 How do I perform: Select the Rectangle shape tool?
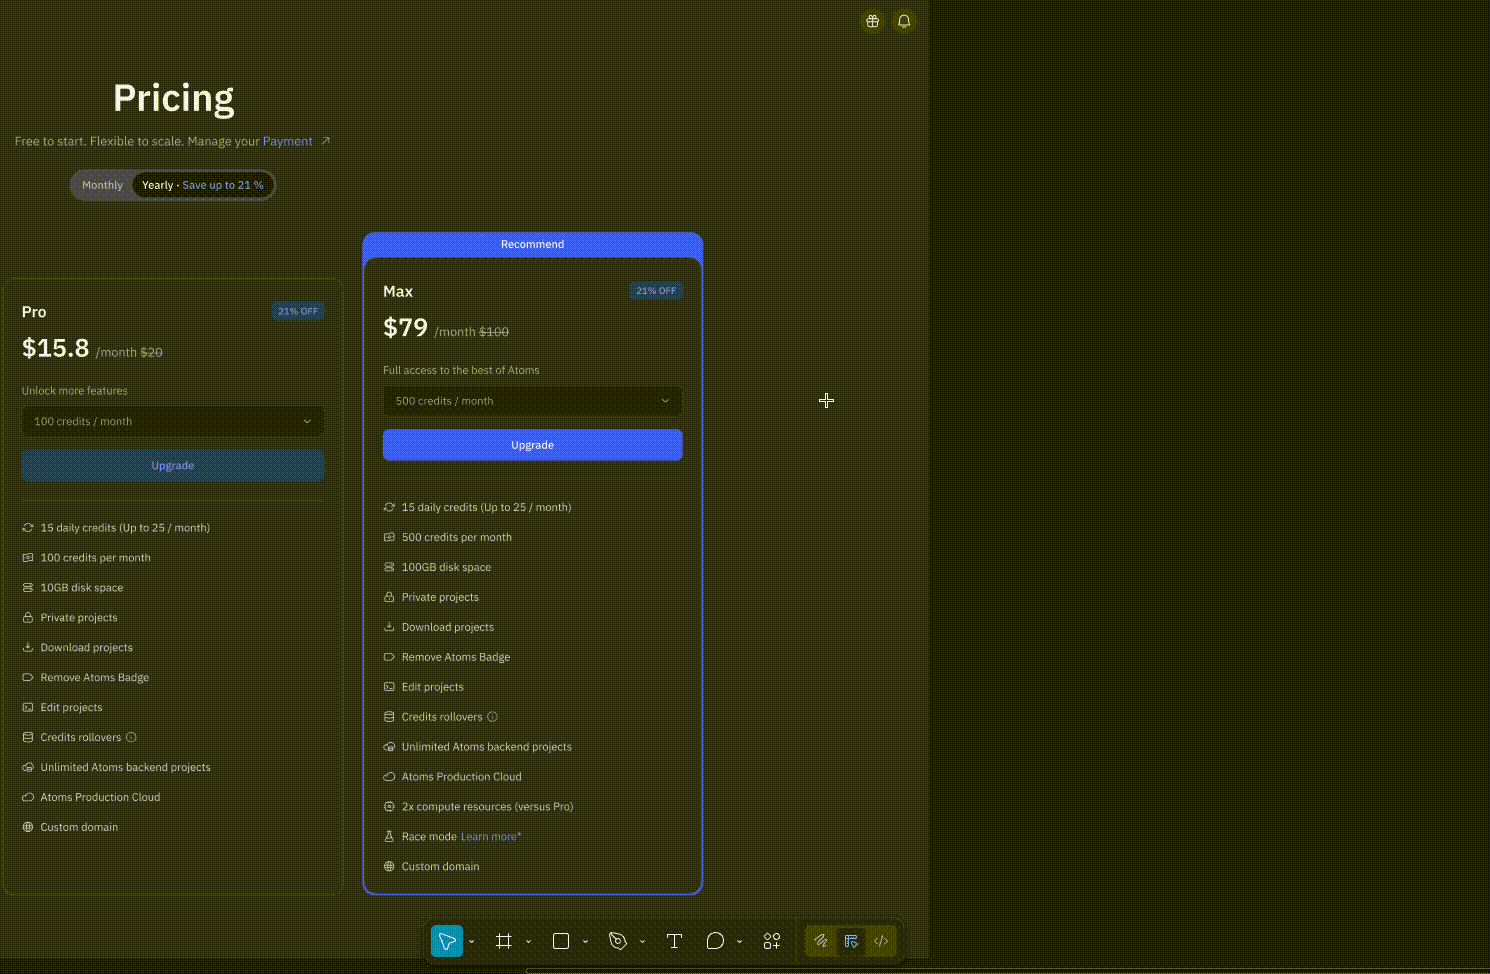coord(561,941)
